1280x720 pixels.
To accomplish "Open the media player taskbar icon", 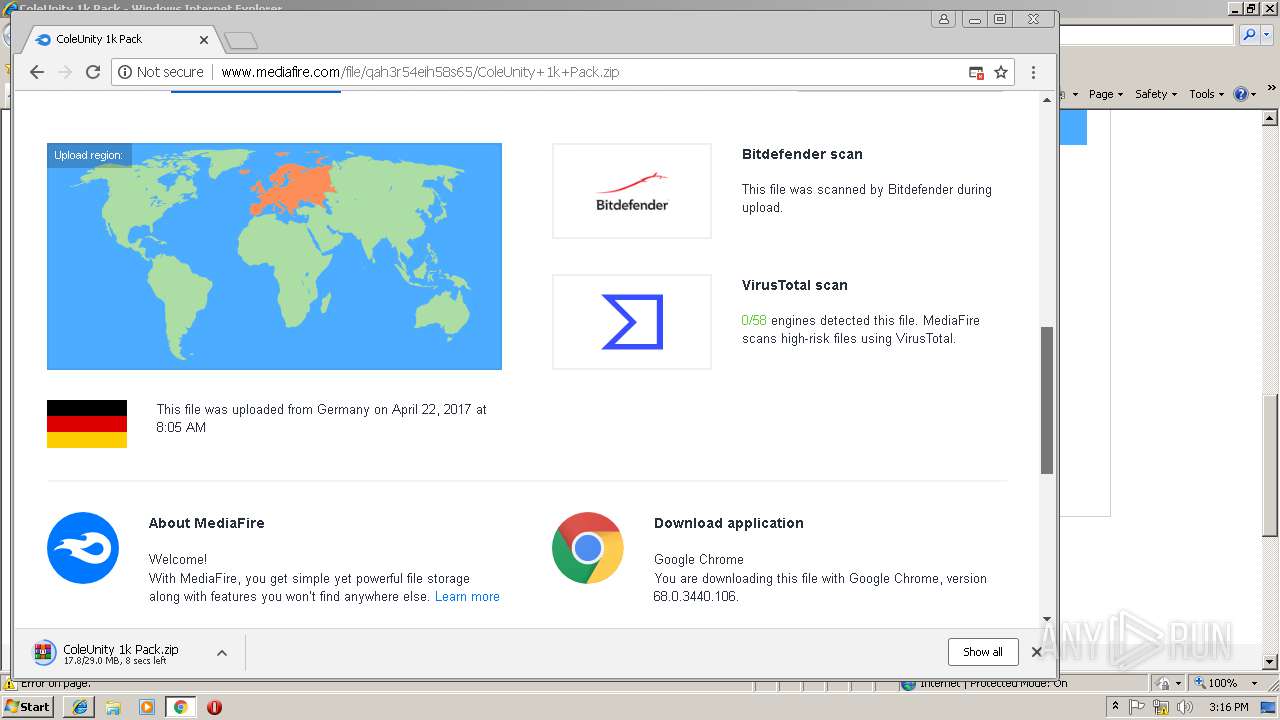I will coord(147,707).
